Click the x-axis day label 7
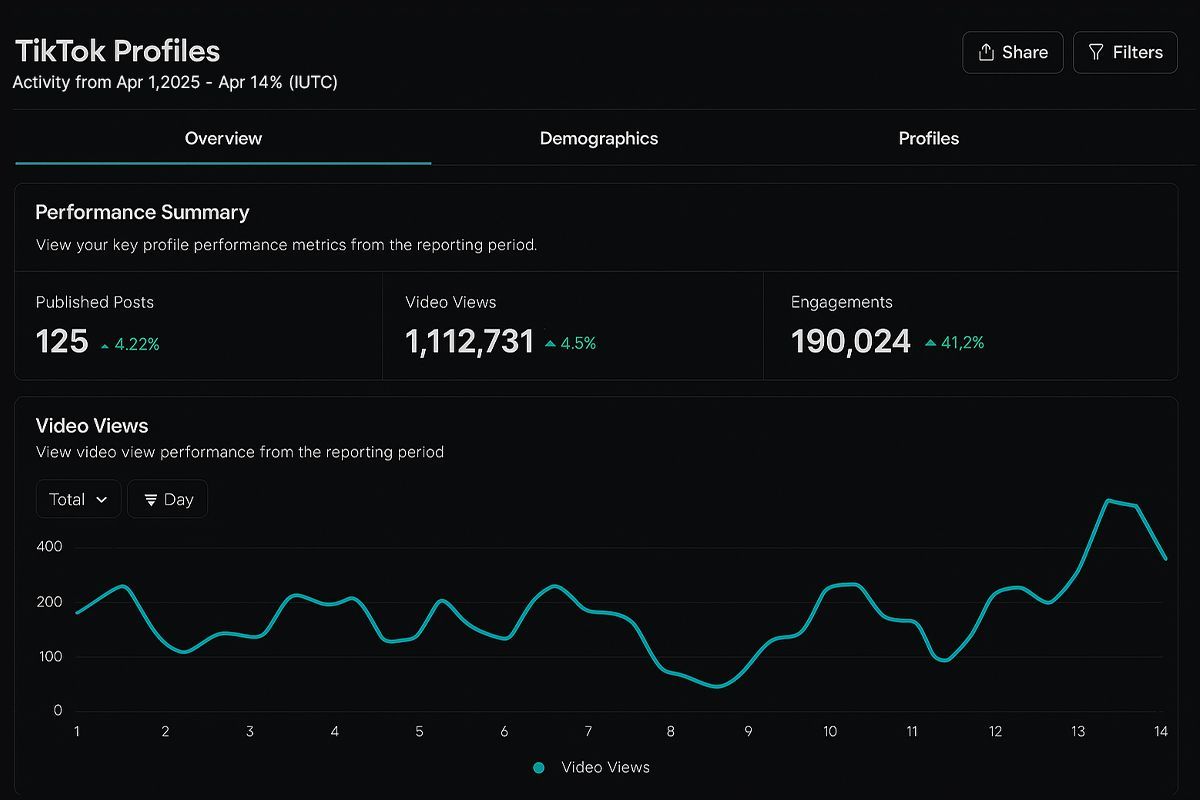This screenshot has height=800, width=1200. coord(588,731)
